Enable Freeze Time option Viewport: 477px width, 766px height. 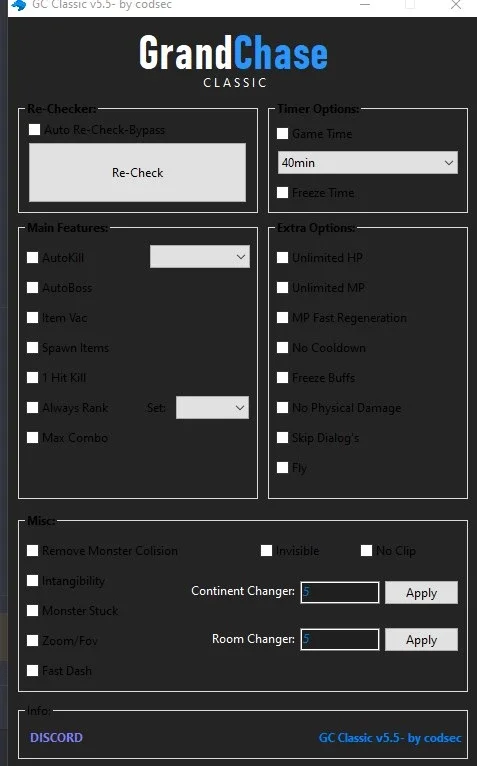pos(282,192)
